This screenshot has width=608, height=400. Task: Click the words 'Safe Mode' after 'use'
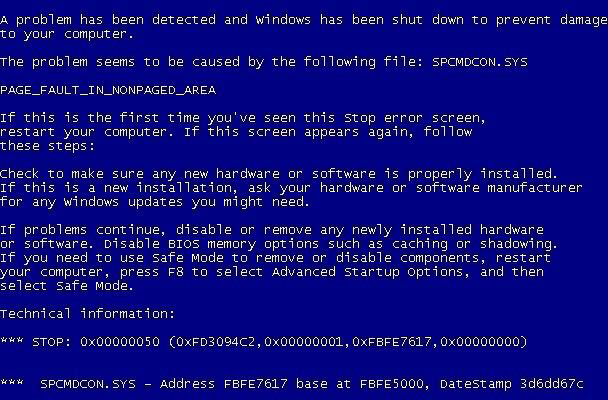[x=188, y=258]
